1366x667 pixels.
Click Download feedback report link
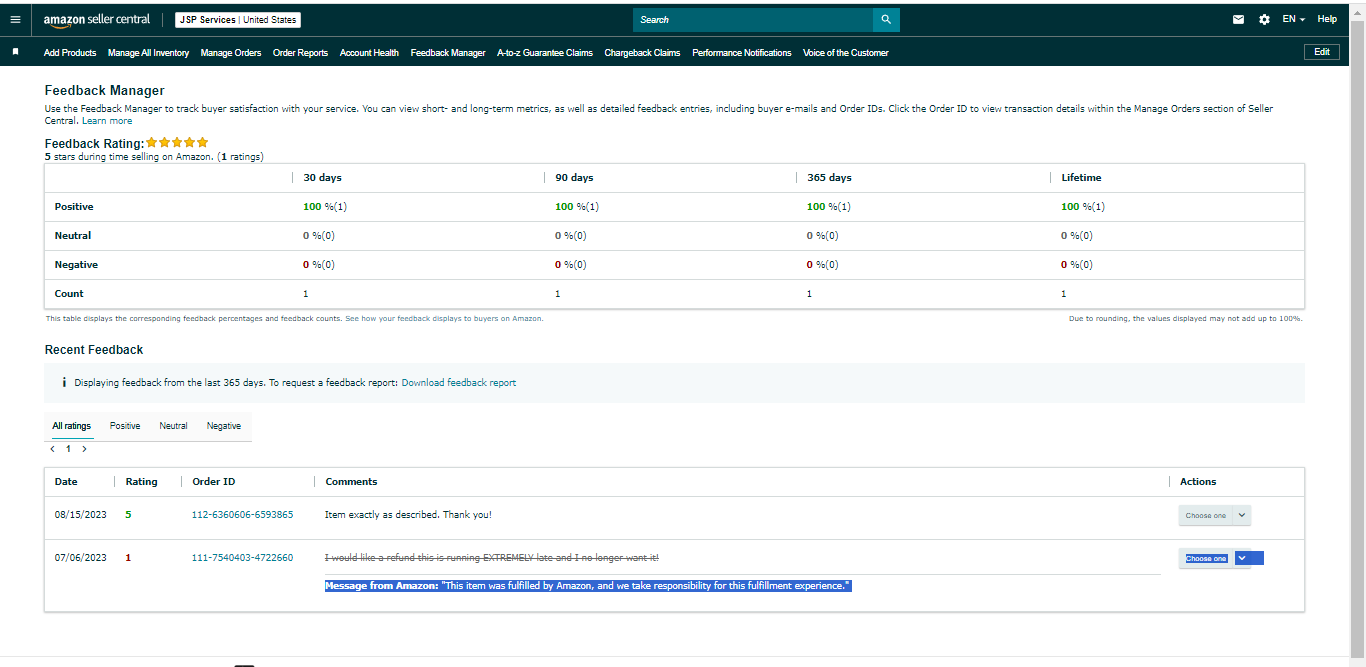[459, 383]
